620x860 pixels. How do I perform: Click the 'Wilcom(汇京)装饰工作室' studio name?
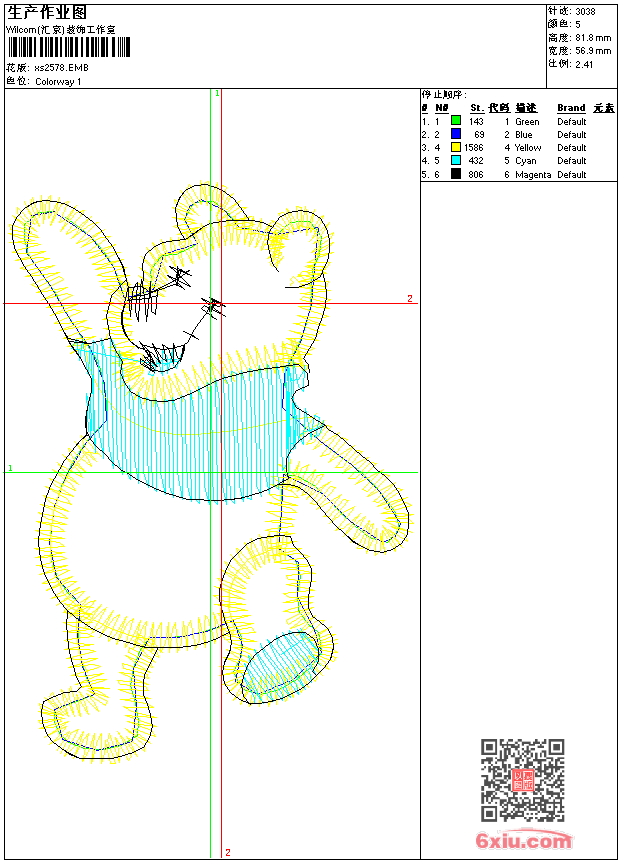[x=60, y=30]
